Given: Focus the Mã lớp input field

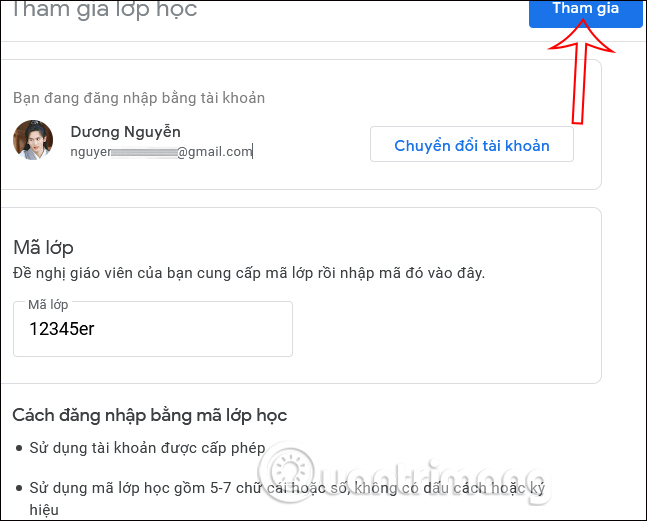Looking at the screenshot, I should 153,329.
